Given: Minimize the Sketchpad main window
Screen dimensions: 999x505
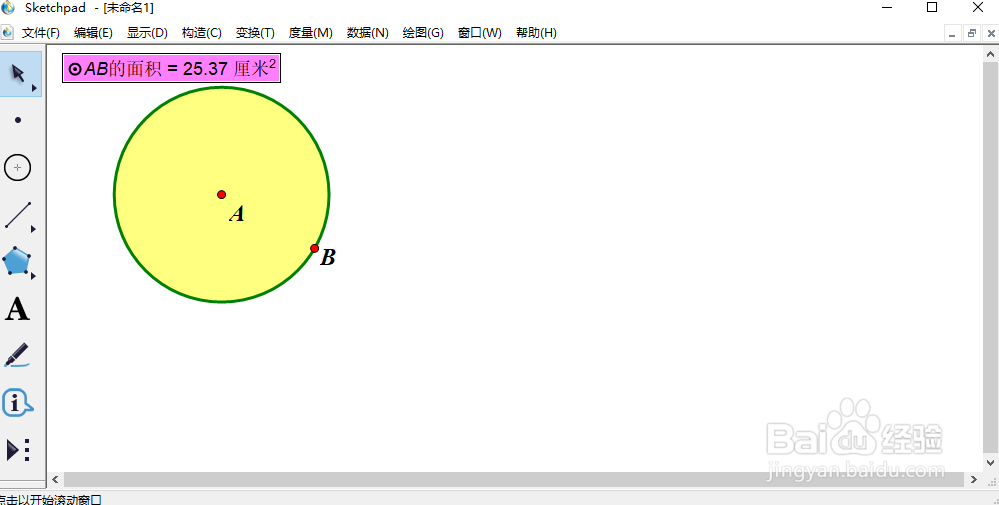Looking at the screenshot, I should pyautogui.click(x=886, y=8).
